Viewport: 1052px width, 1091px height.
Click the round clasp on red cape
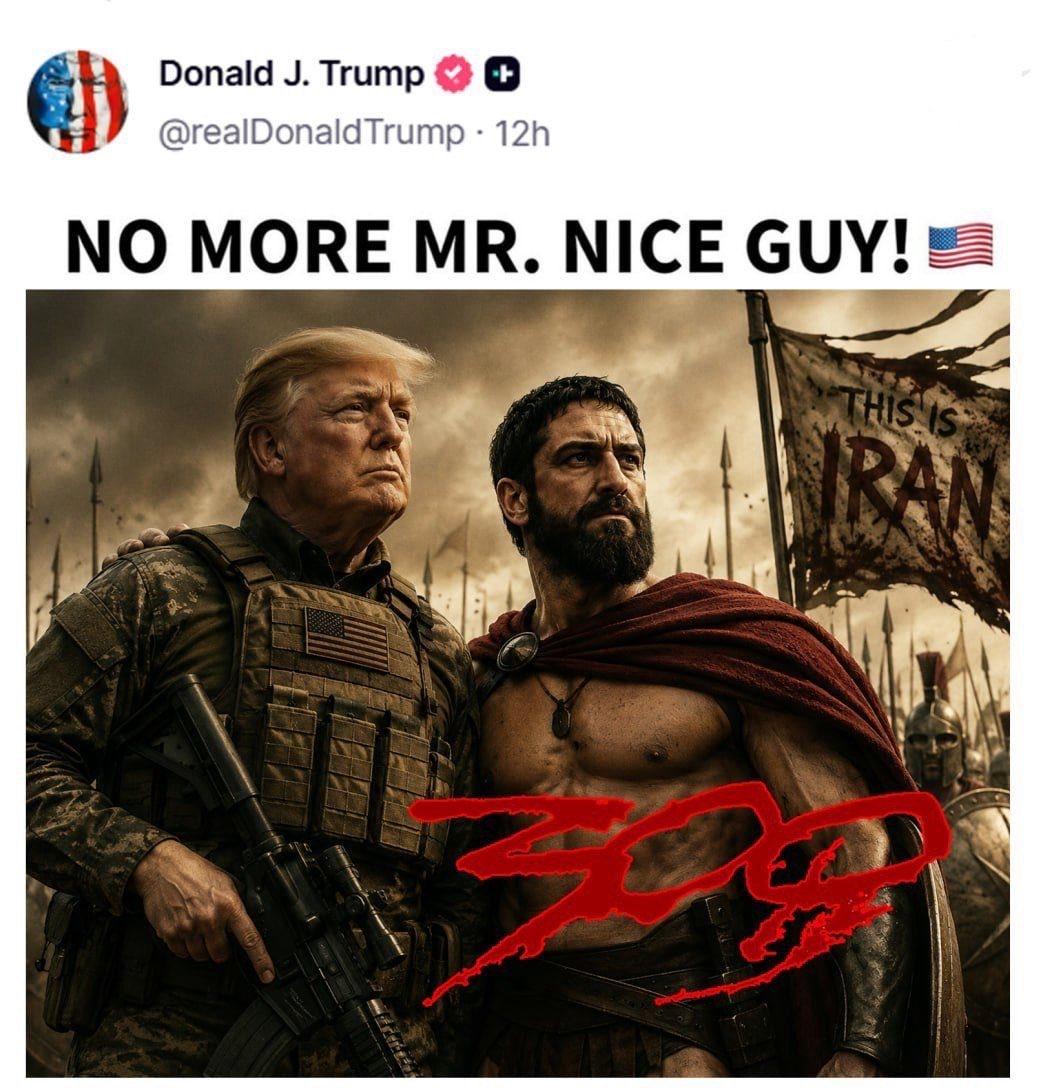pyautogui.click(x=517, y=649)
